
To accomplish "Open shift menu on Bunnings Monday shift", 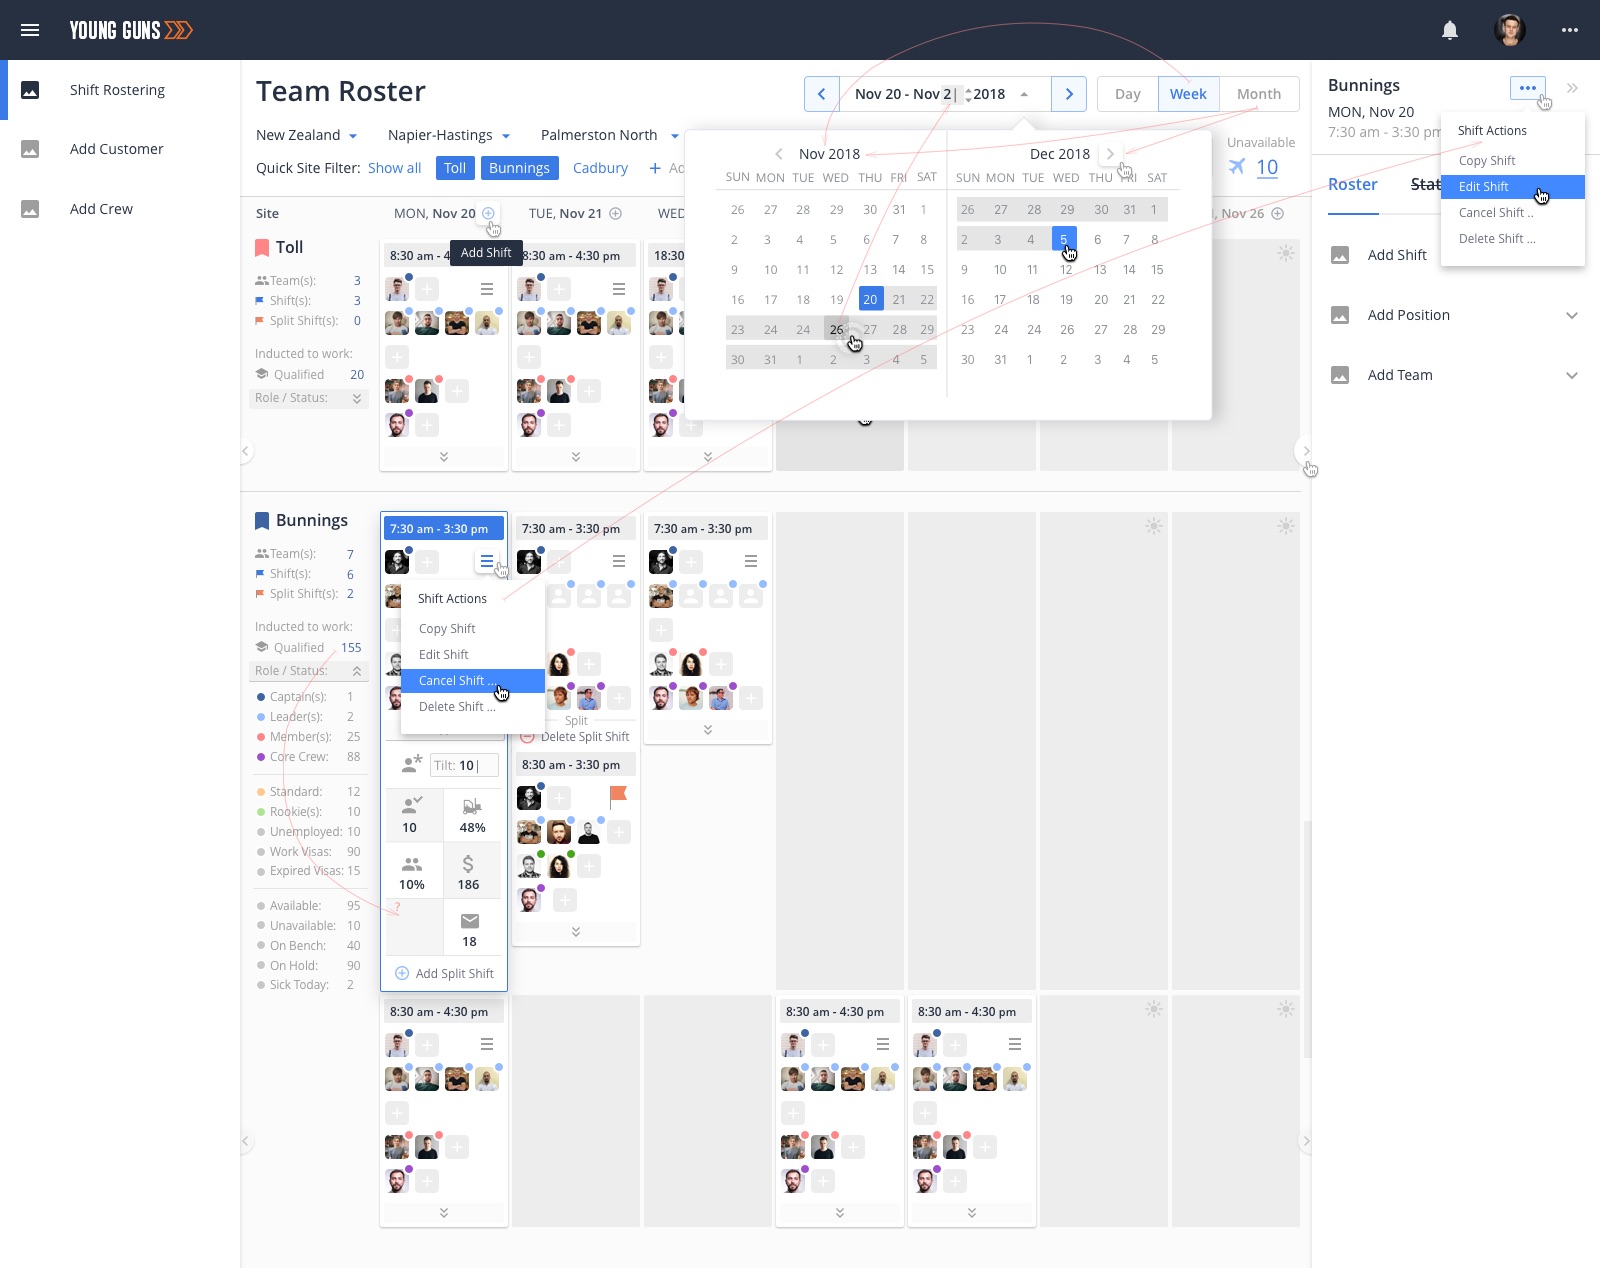I will (487, 561).
